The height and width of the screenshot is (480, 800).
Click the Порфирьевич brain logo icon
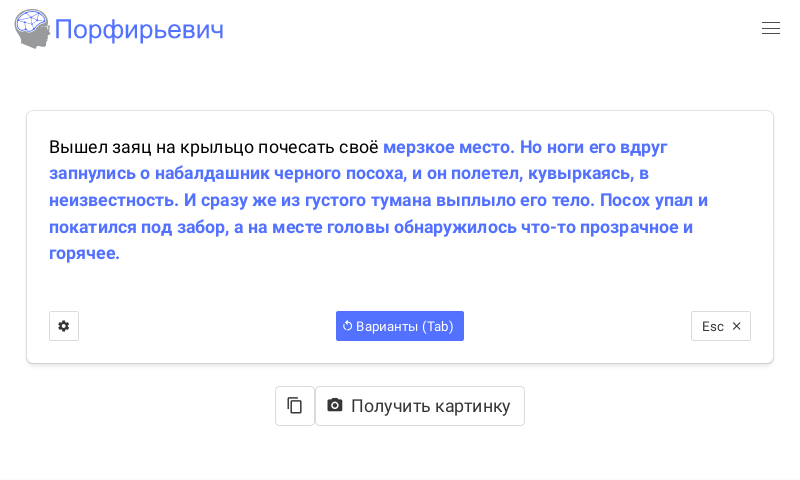coord(32,29)
